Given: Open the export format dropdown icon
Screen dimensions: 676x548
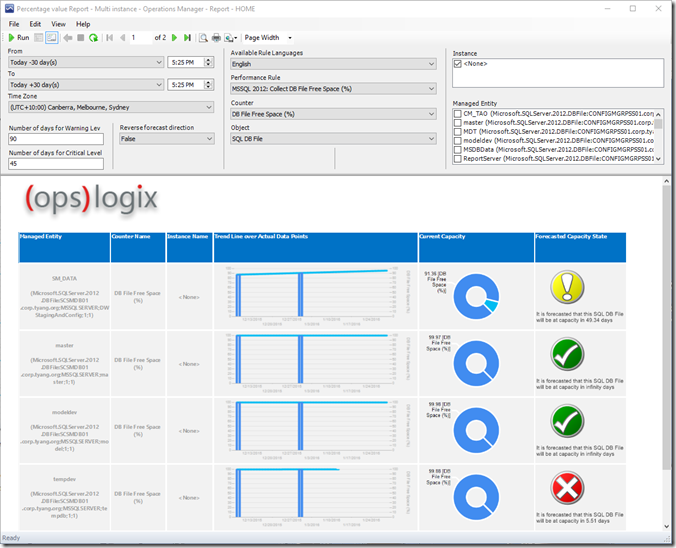Looking at the screenshot, I should (231, 38).
